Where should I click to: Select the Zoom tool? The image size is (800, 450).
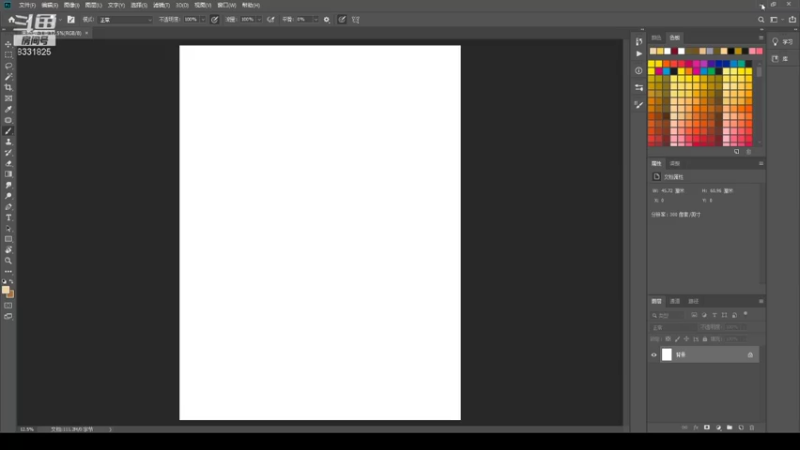click(8, 261)
